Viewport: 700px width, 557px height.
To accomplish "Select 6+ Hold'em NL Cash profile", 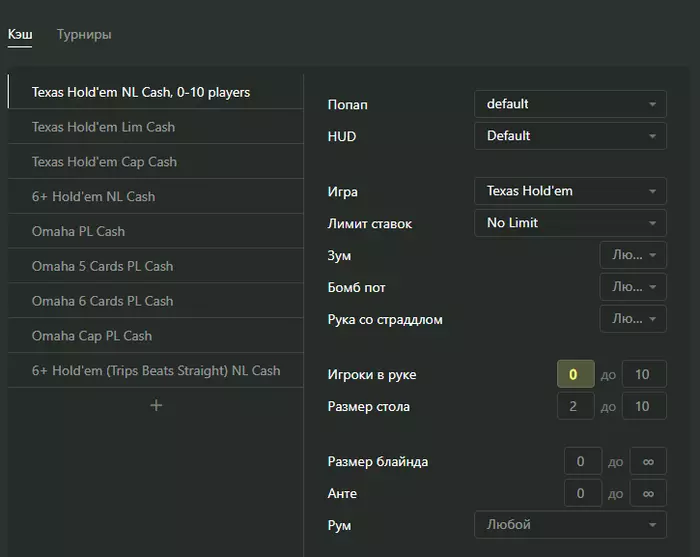I will [156, 196].
